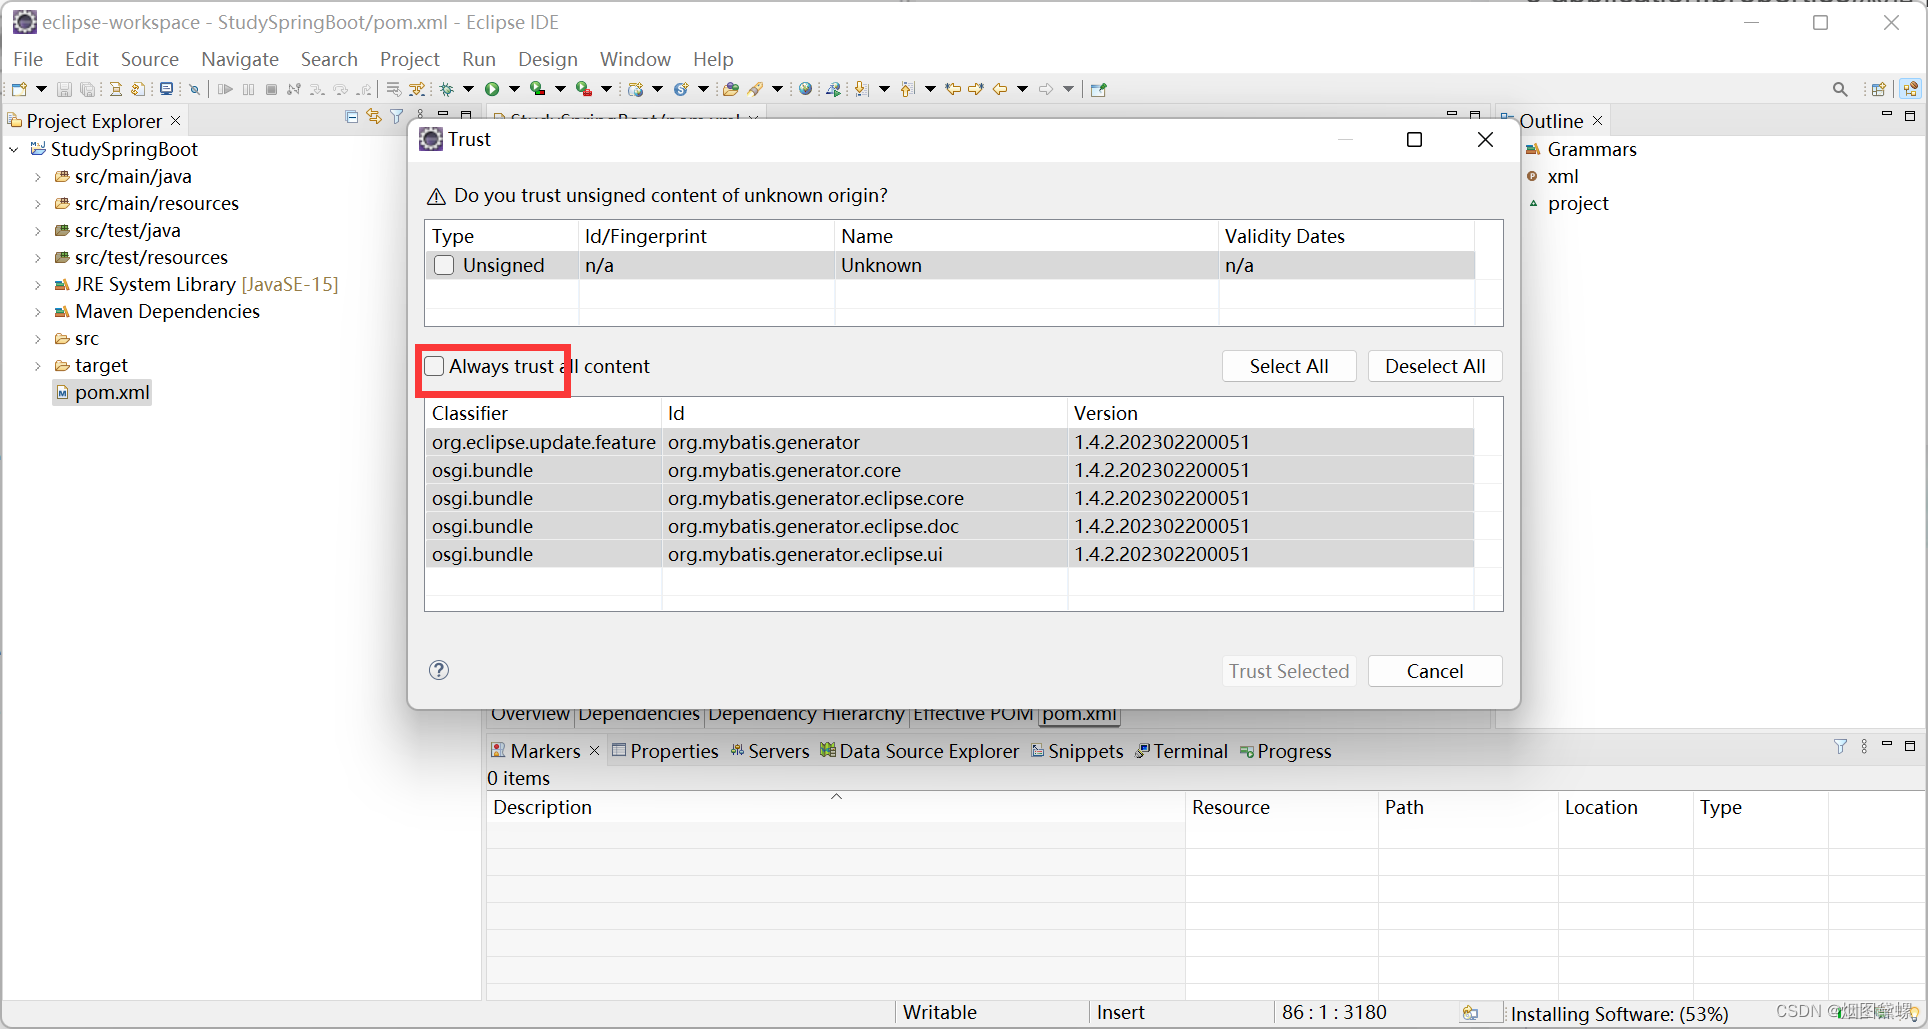1928x1029 pixels.
Task: Click Cancel in the Trust dialog
Action: point(1435,671)
